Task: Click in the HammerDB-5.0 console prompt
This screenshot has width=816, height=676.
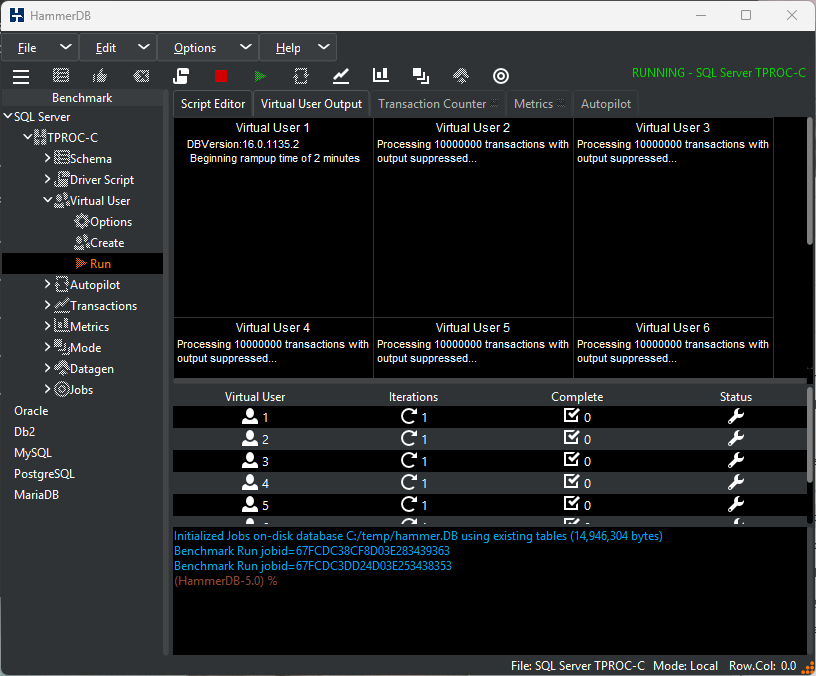Action: pyautogui.click(x=225, y=581)
